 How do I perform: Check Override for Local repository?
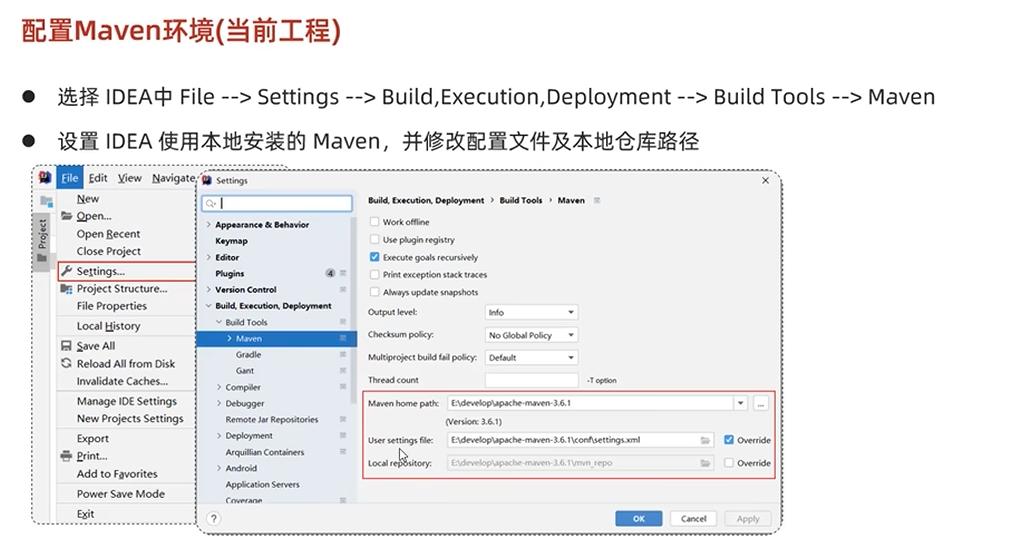pyautogui.click(x=729, y=463)
